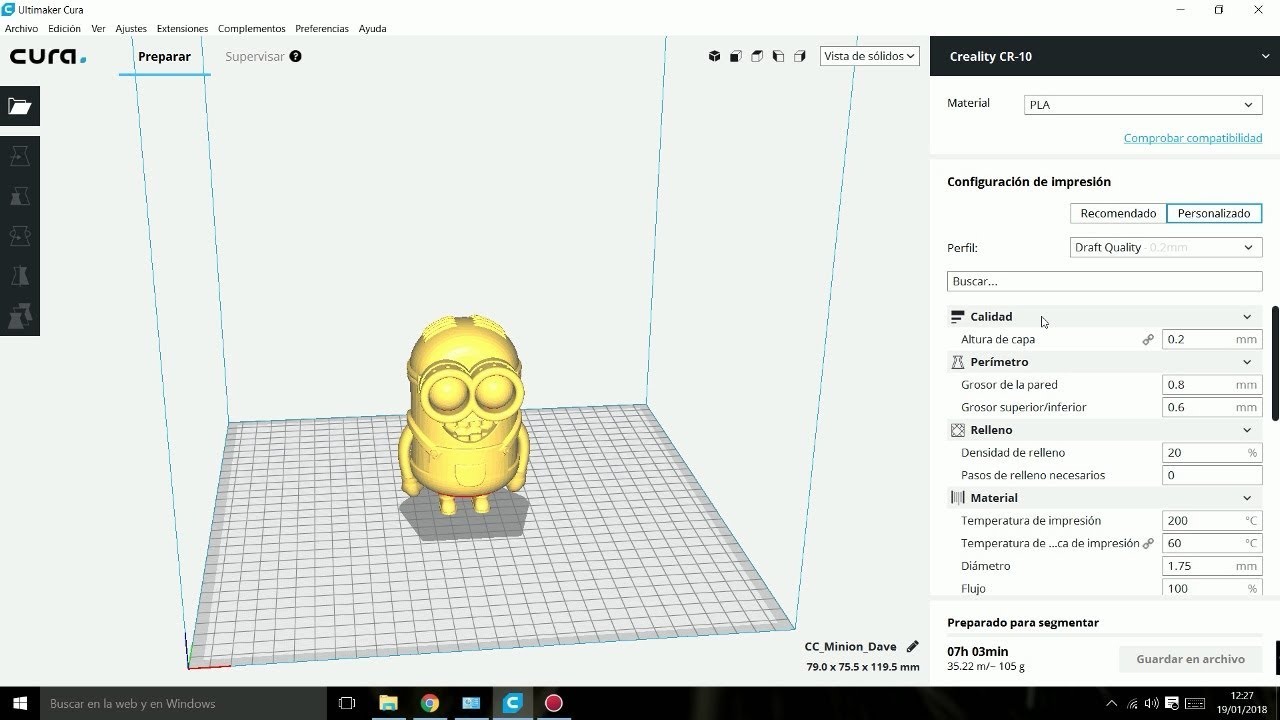The image size is (1280, 720).
Task: Open File Explorer from taskbar
Action: tap(388, 703)
